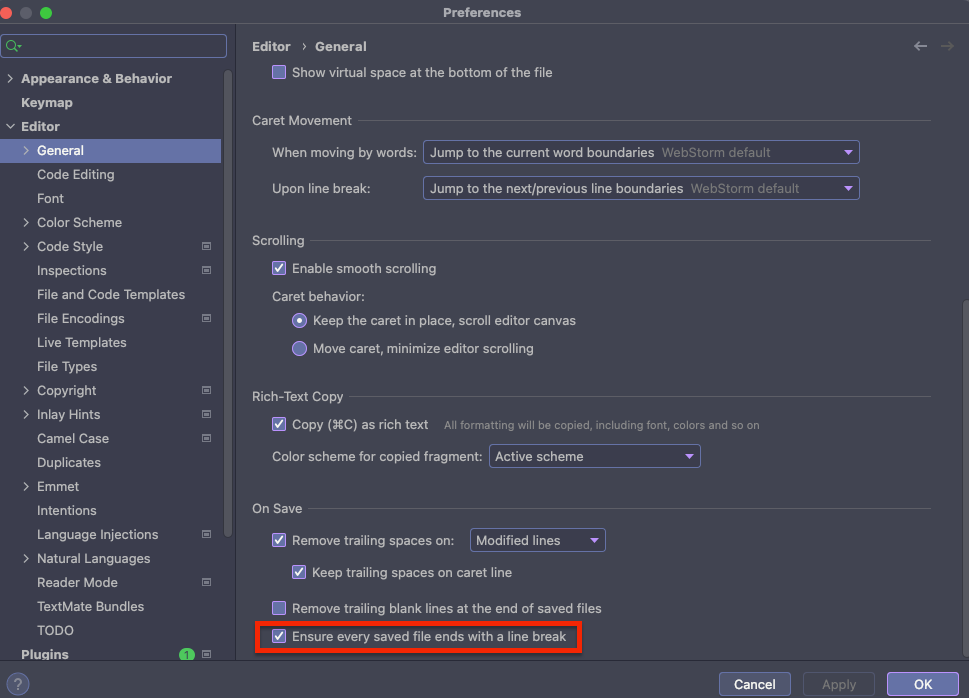969x698 pixels.
Task: Enable Remove trailing blank lines at end of files
Action: [279, 608]
